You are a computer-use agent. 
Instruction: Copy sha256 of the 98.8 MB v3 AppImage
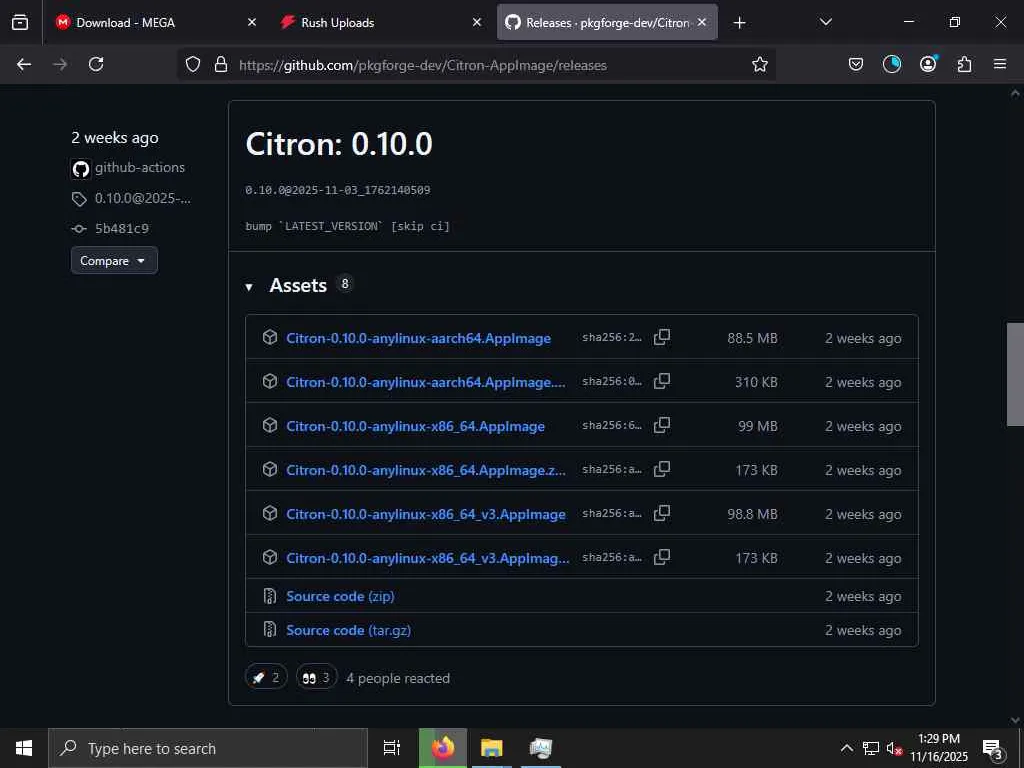(662, 513)
